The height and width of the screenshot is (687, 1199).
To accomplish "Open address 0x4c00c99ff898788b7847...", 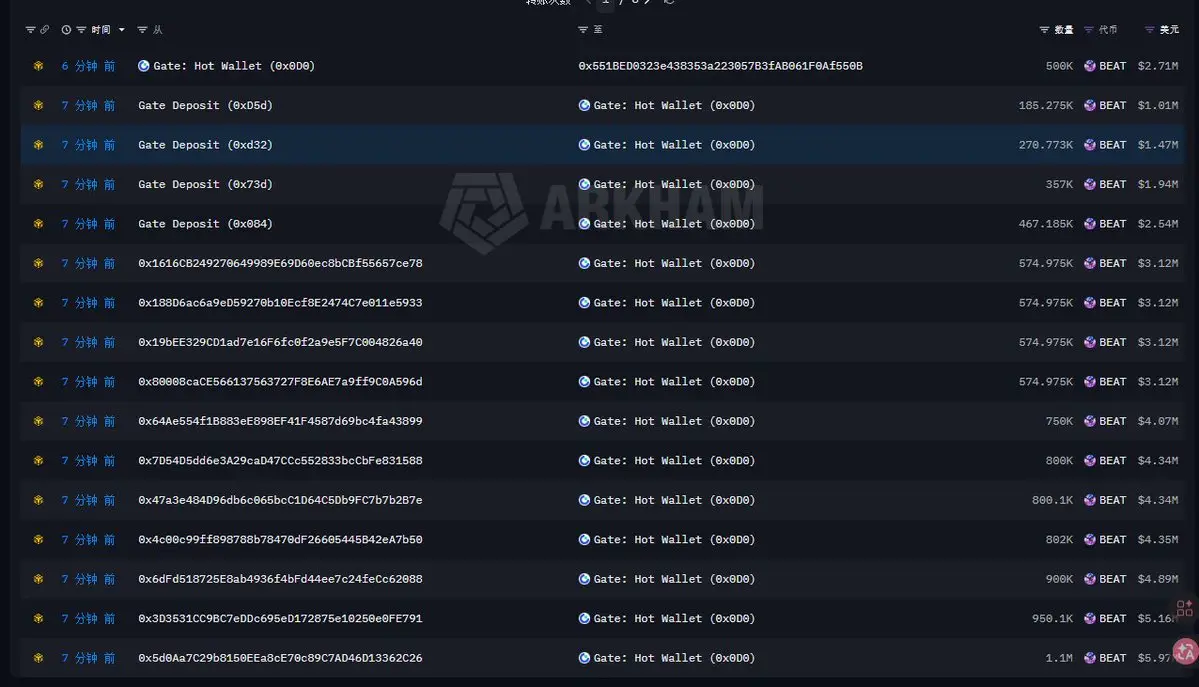I will click(x=280, y=539).
